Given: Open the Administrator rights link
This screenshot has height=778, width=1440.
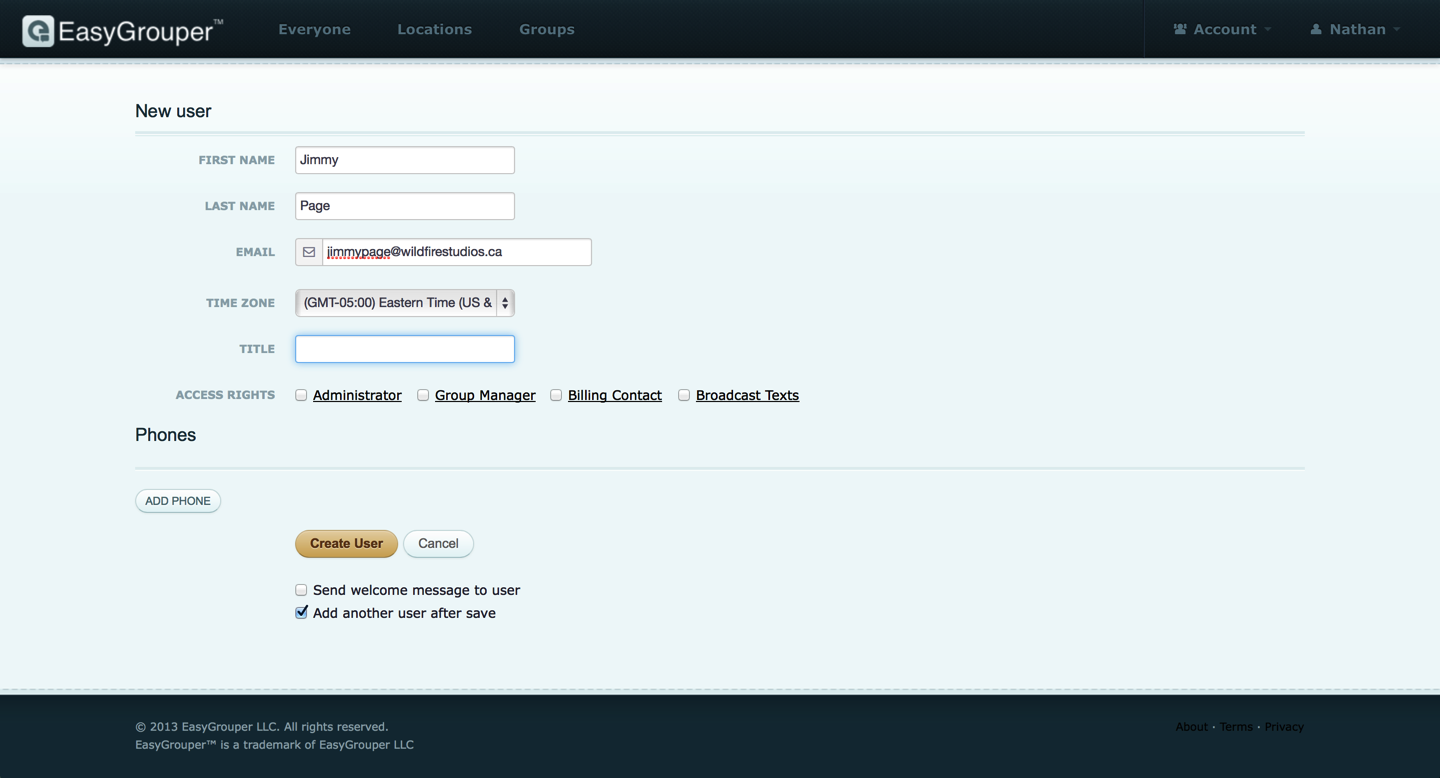Looking at the screenshot, I should [x=357, y=395].
